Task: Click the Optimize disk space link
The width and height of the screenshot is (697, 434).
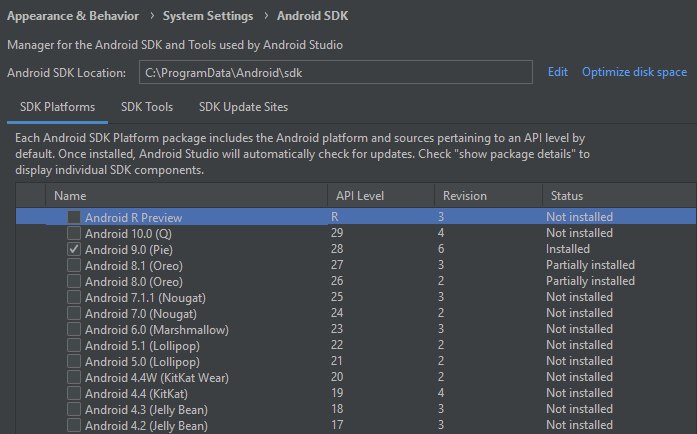Action: pos(634,72)
